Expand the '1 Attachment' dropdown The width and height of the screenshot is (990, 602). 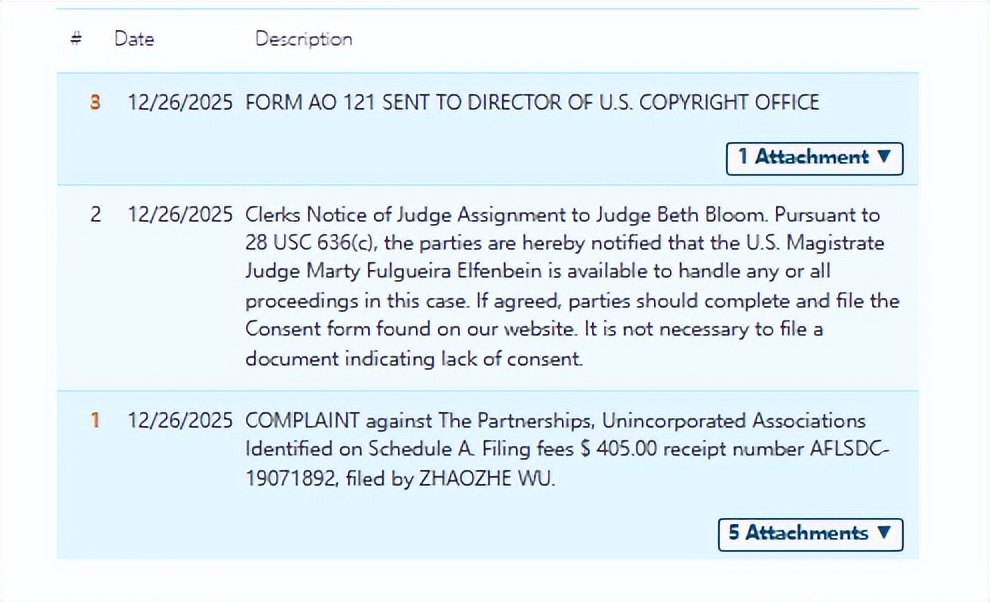[814, 157]
